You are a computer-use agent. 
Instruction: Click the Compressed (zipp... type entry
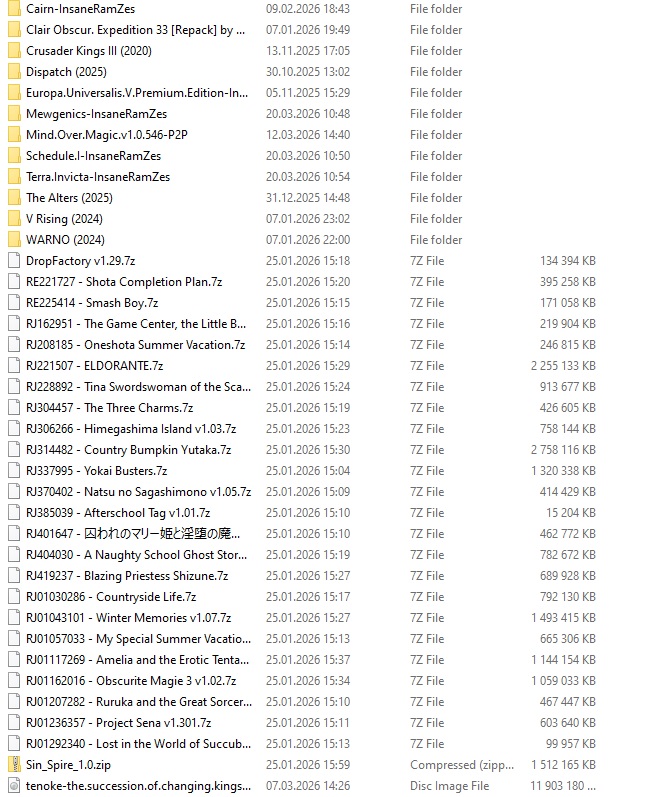click(x=462, y=764)
